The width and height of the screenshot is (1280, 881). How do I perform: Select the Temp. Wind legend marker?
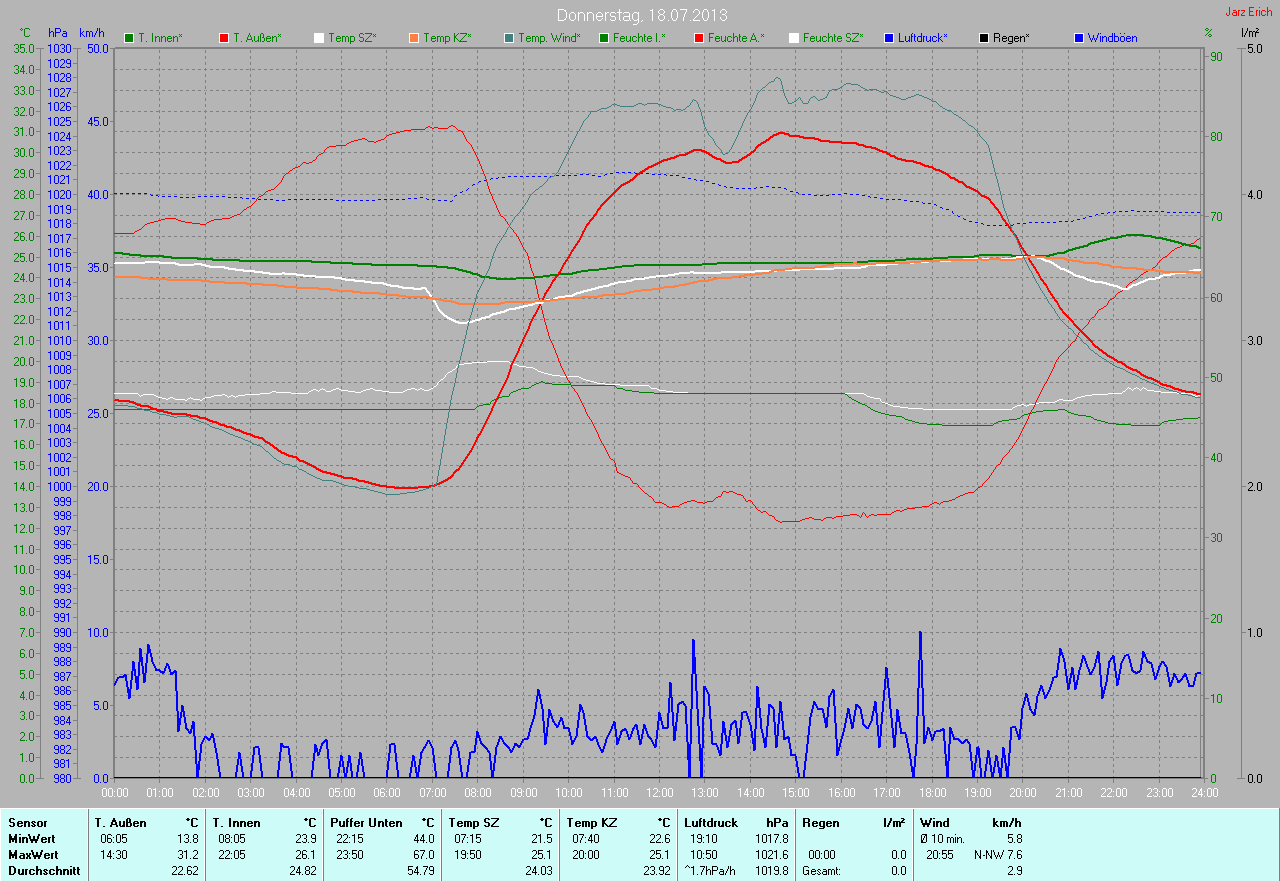pyautogui.click(x=509, y=38)
